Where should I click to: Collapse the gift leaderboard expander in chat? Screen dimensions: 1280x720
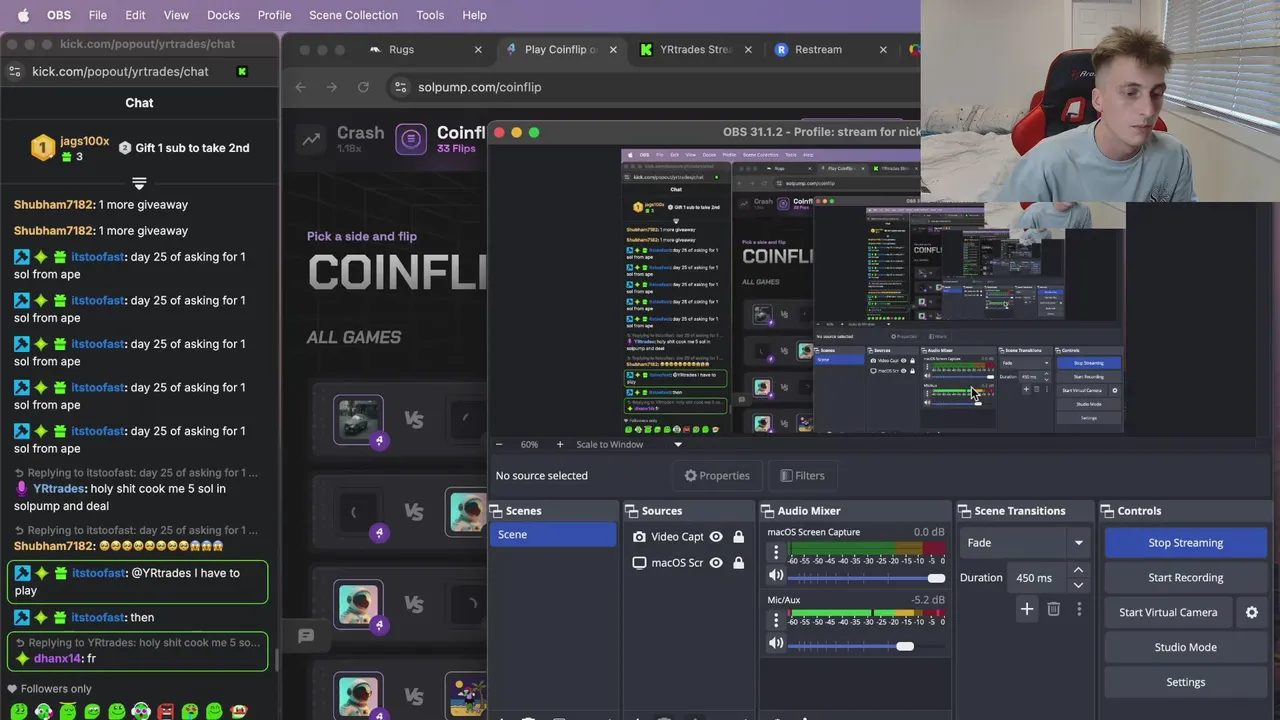pos(139,183)
